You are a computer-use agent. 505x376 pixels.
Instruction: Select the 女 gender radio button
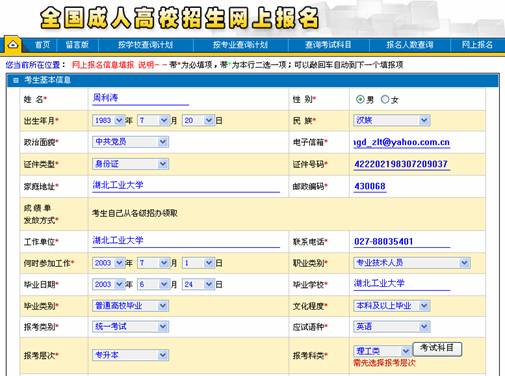pos(385,99)
